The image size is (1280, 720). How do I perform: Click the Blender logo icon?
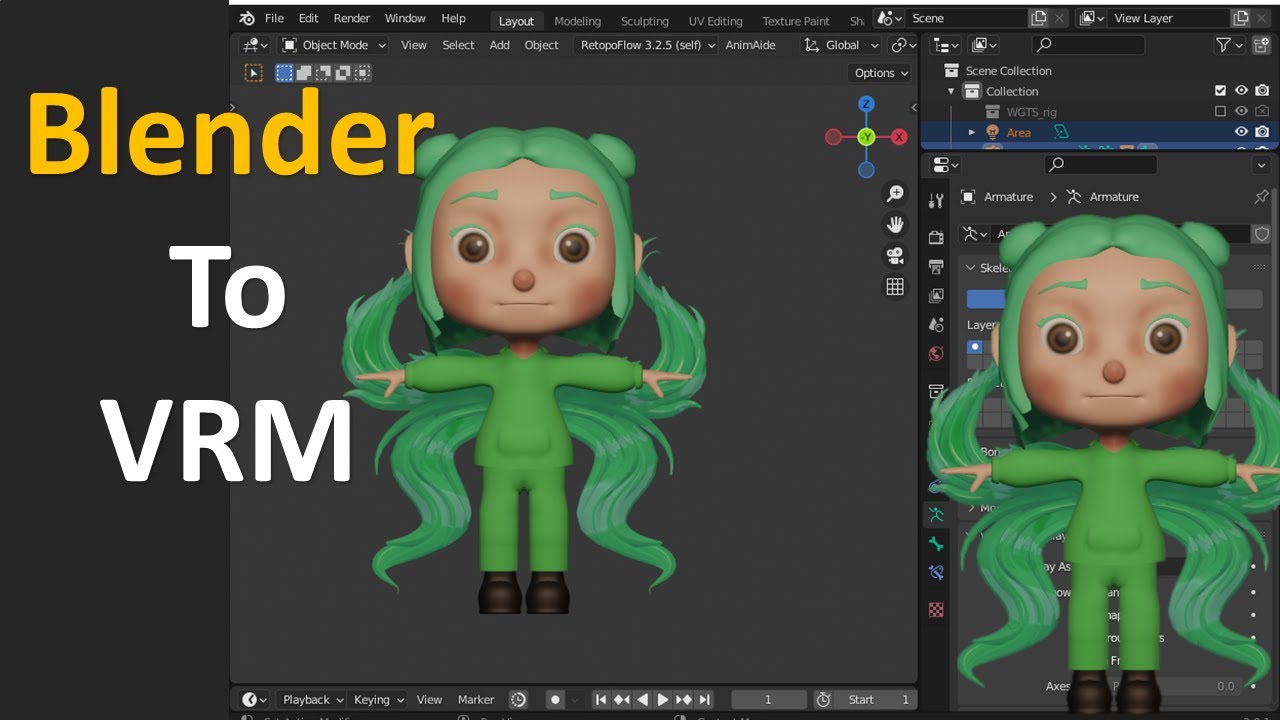[247, 18]
